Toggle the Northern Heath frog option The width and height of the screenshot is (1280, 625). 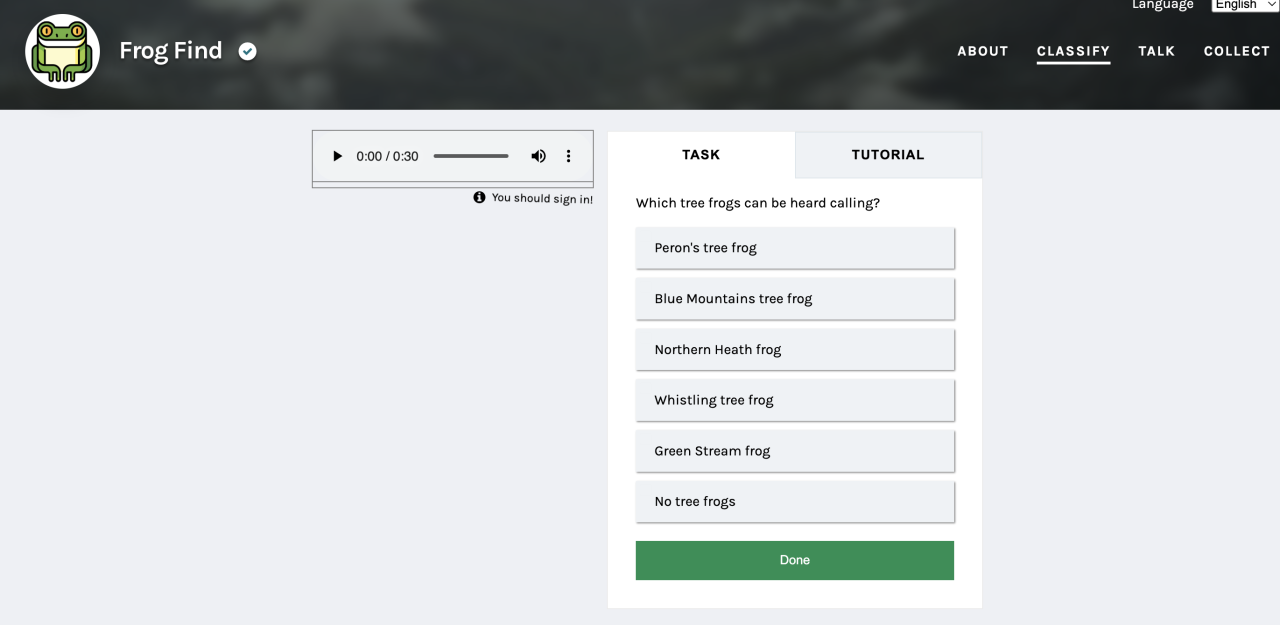tap(794, 350)
